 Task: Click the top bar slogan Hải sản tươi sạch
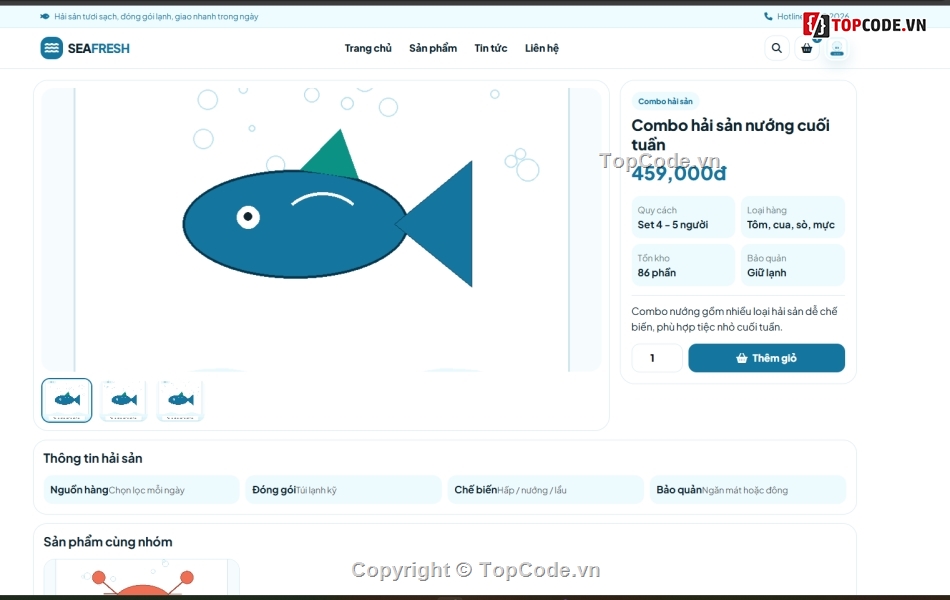(x=156, y=16)
